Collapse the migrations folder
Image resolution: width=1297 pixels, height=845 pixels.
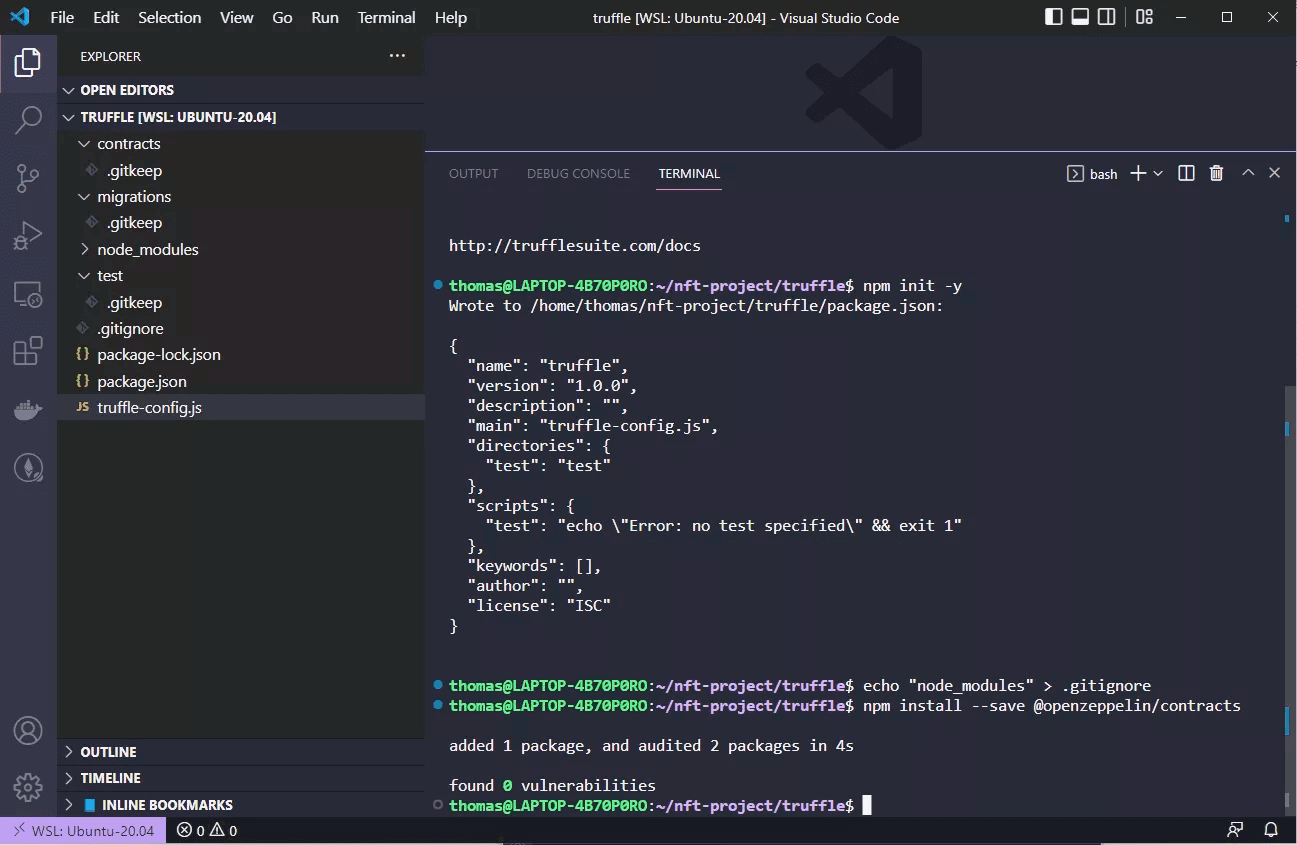click(x=241, y=197)
